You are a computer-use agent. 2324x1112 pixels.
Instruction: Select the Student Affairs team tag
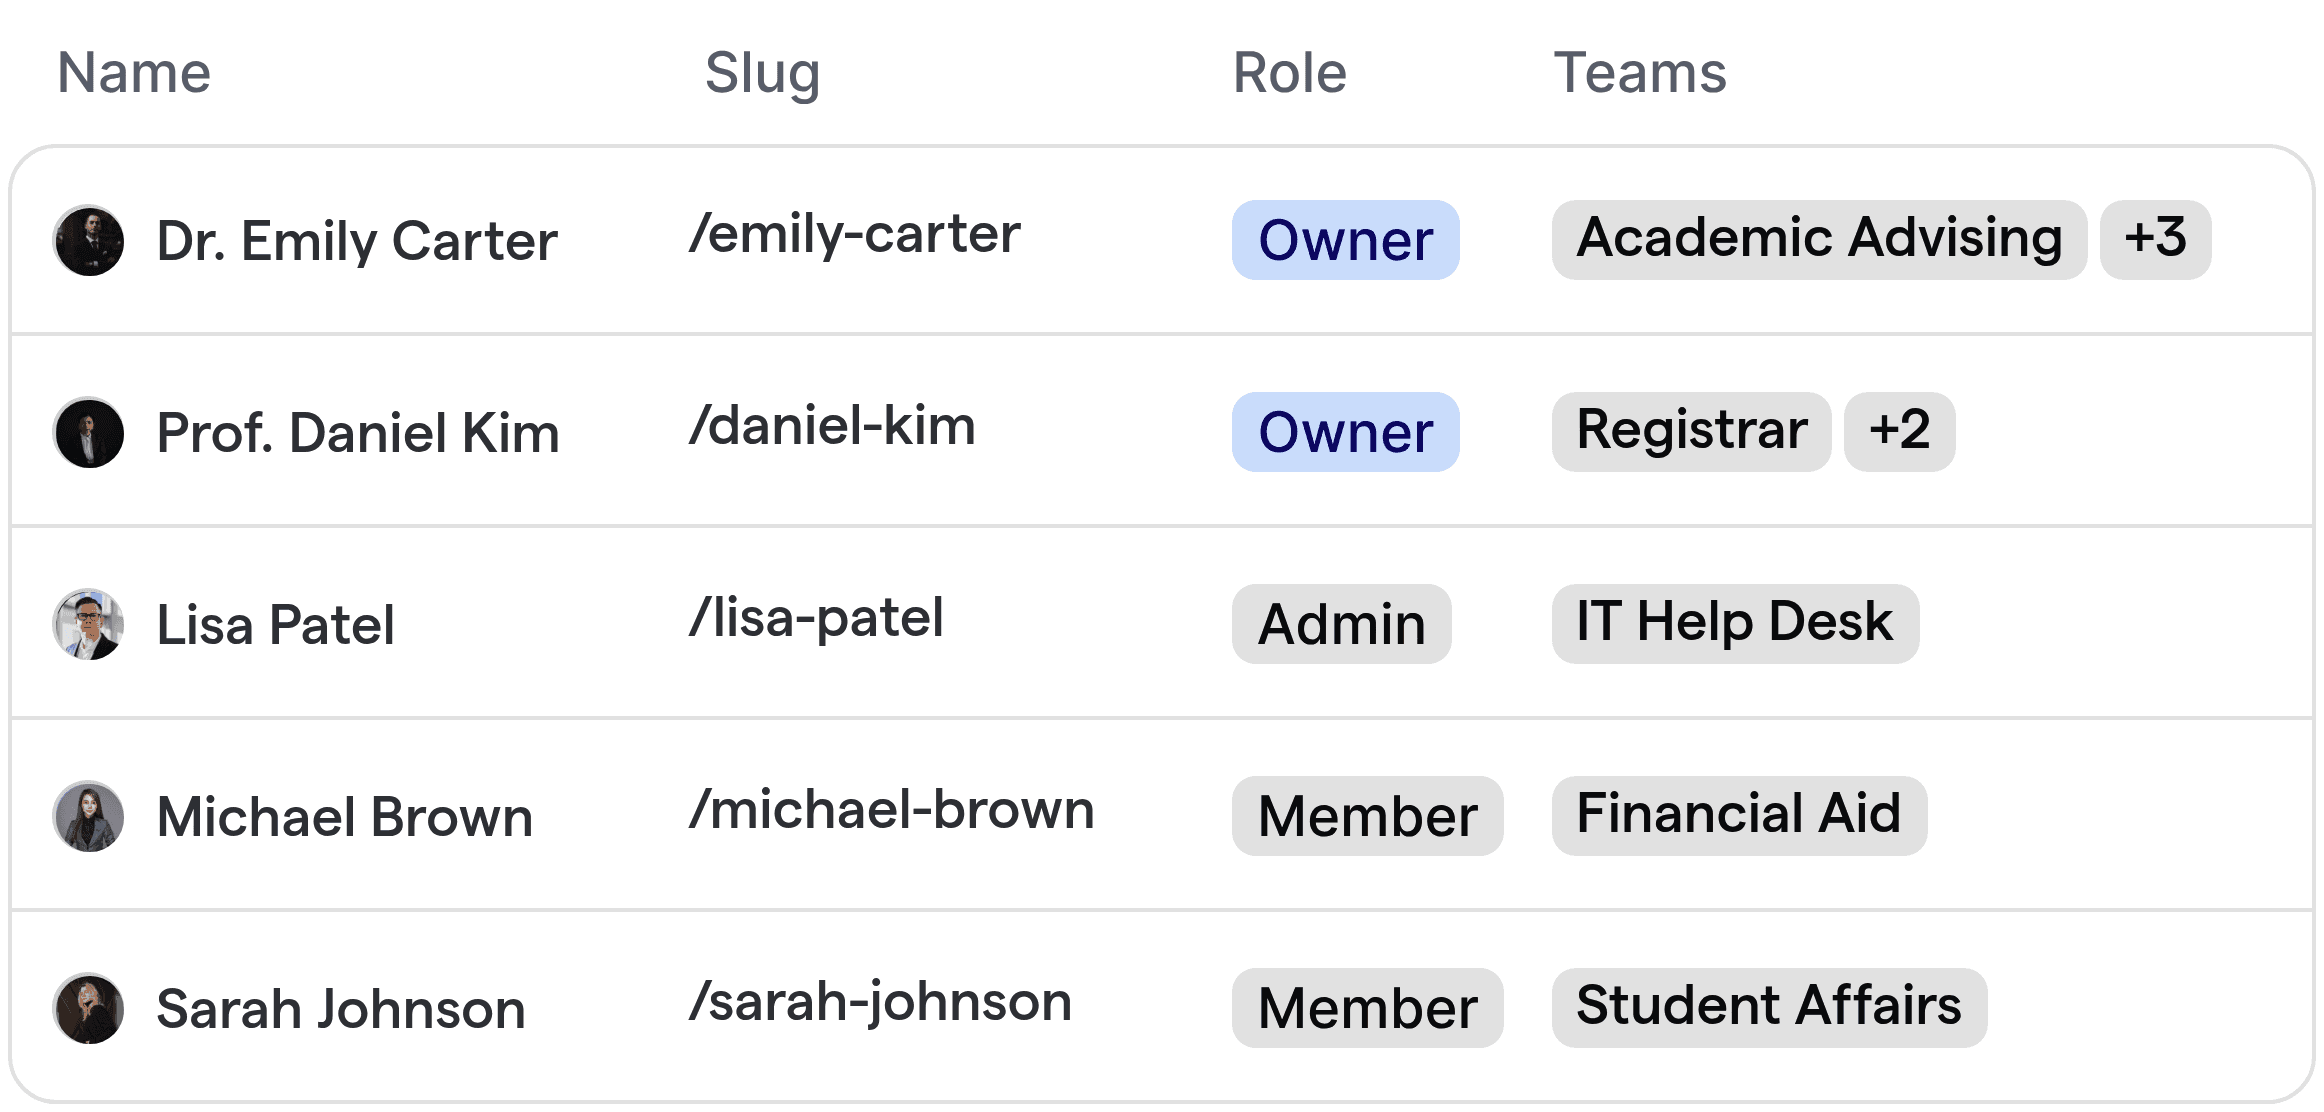(x=1771, y=1008)
